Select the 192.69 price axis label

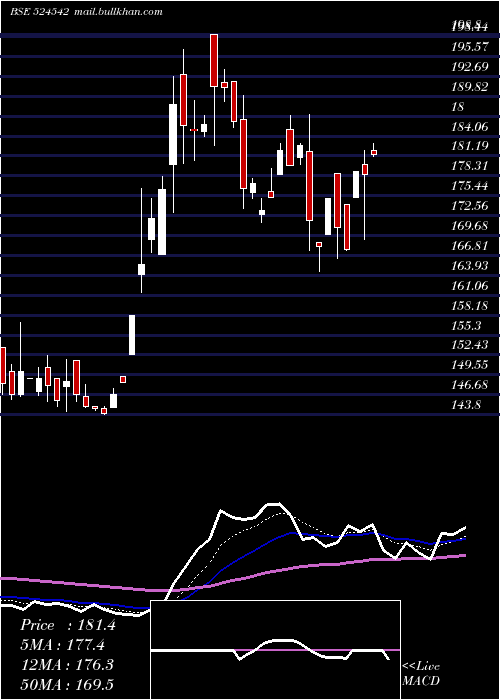click(x=470, y=67)
